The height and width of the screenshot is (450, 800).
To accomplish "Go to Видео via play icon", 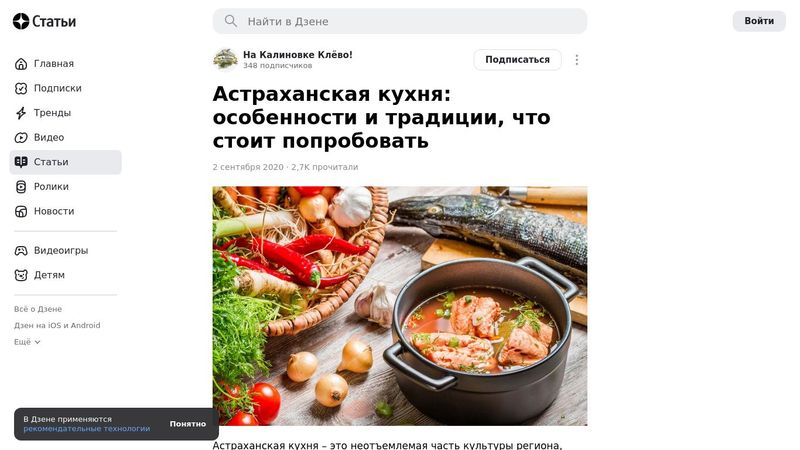I will [21, 137].
